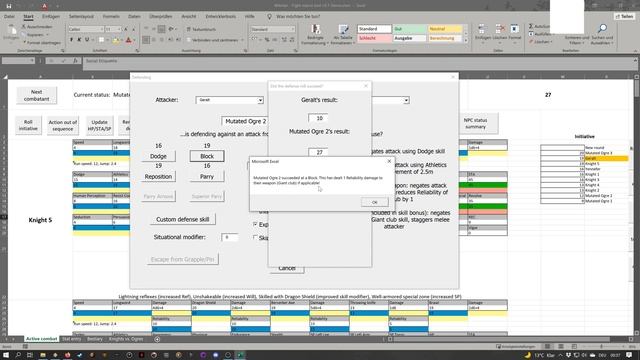This screenshot has height=360, width=640.
Task: Open the Datei ribbon tab
Action: [9, 16]
